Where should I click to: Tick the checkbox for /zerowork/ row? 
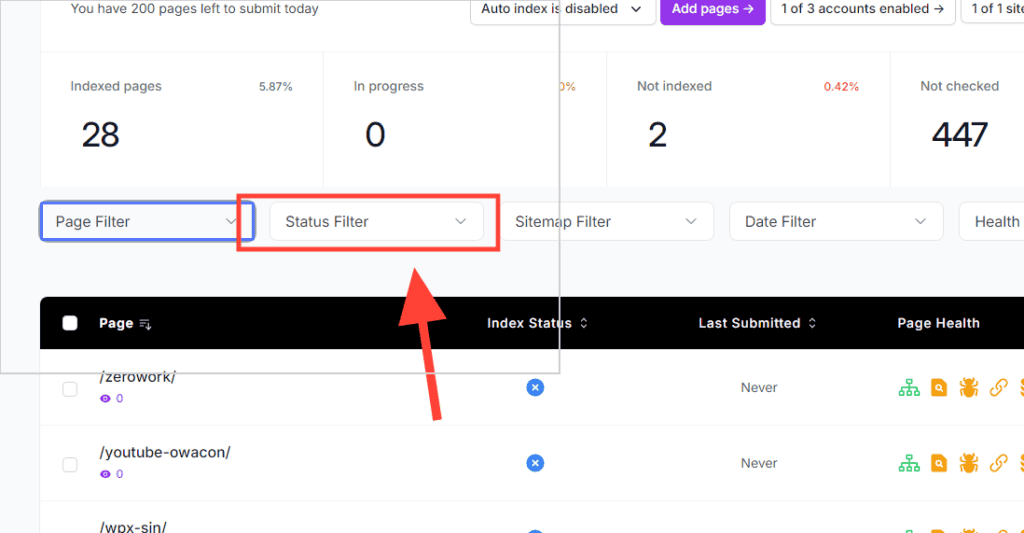[70, 389]
